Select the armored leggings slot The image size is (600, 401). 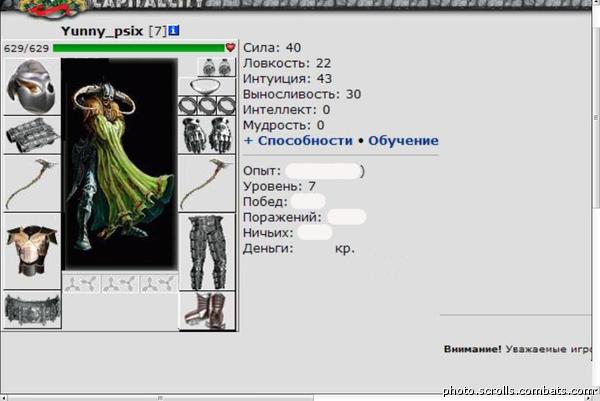click(207, 252)
